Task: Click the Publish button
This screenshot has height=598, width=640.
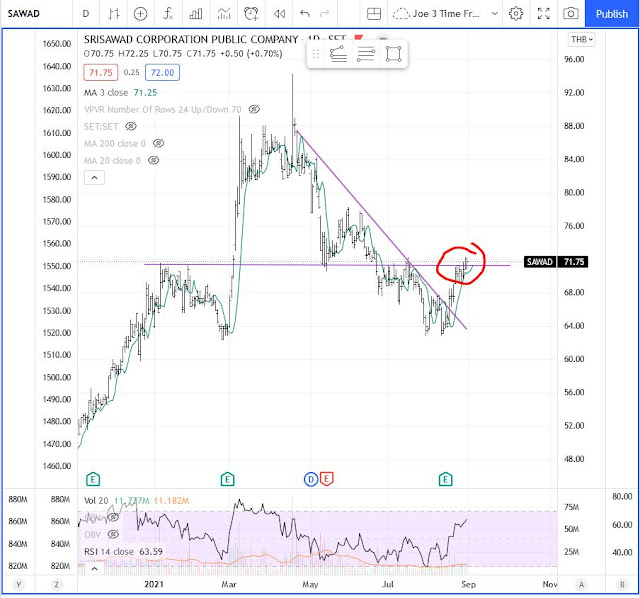Action: coord(611,13)
